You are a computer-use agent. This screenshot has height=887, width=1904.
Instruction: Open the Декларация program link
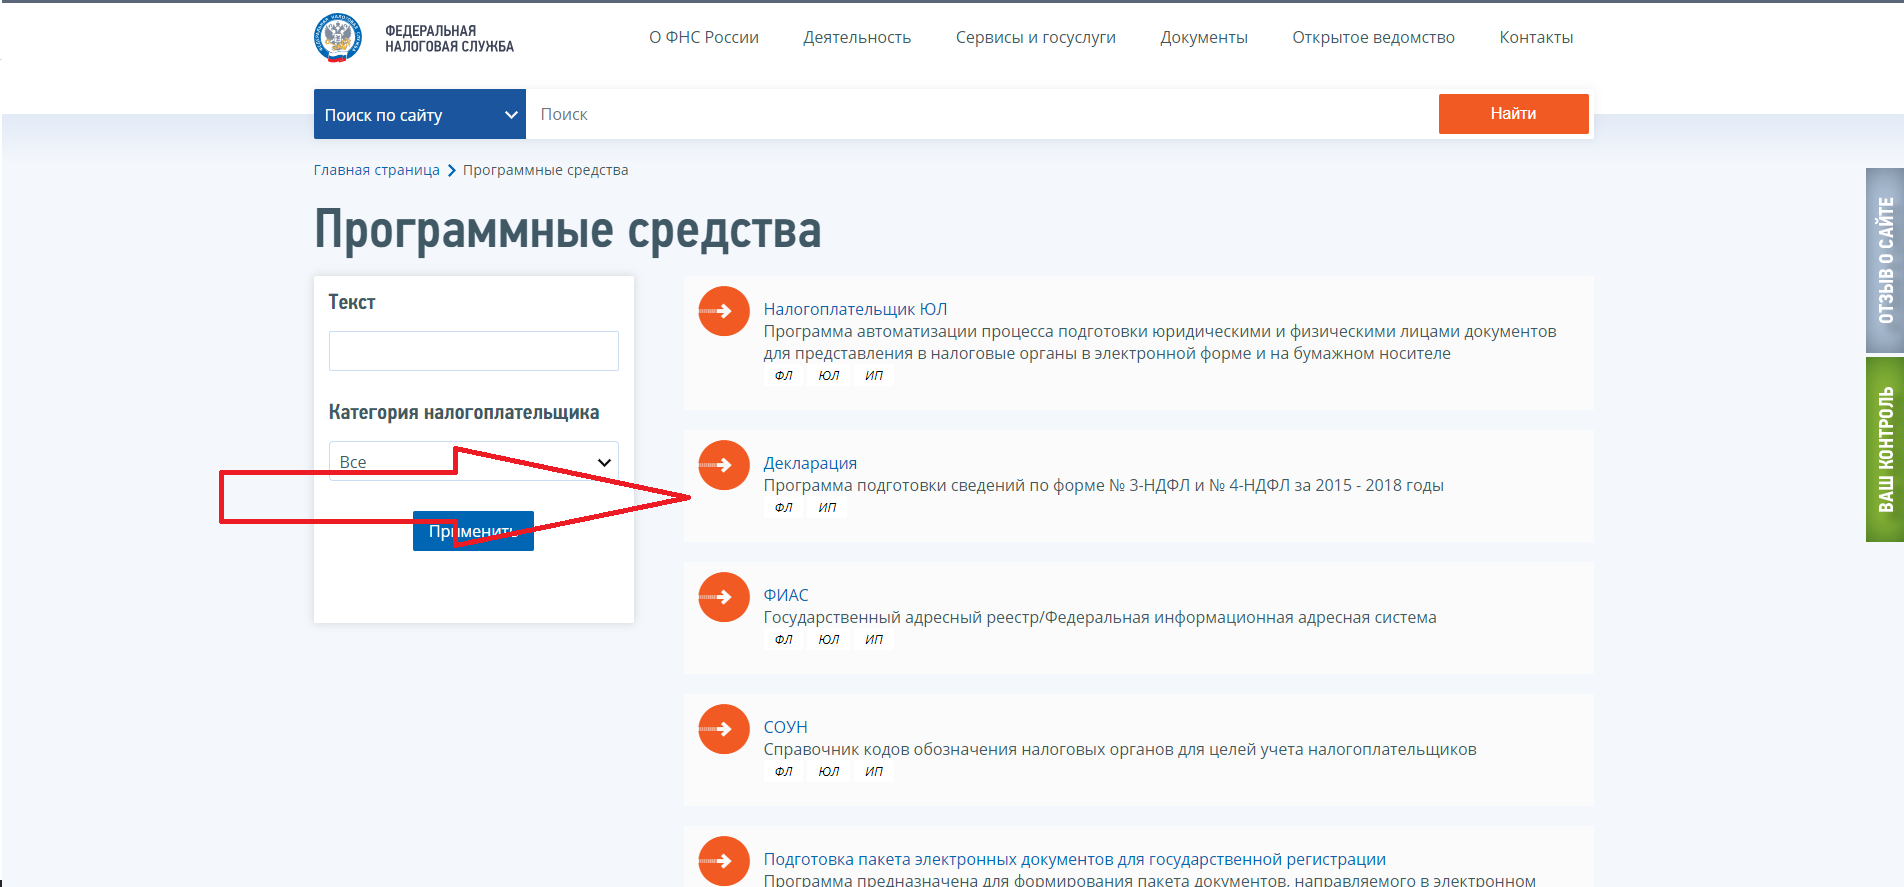click(x=810, y=463)
